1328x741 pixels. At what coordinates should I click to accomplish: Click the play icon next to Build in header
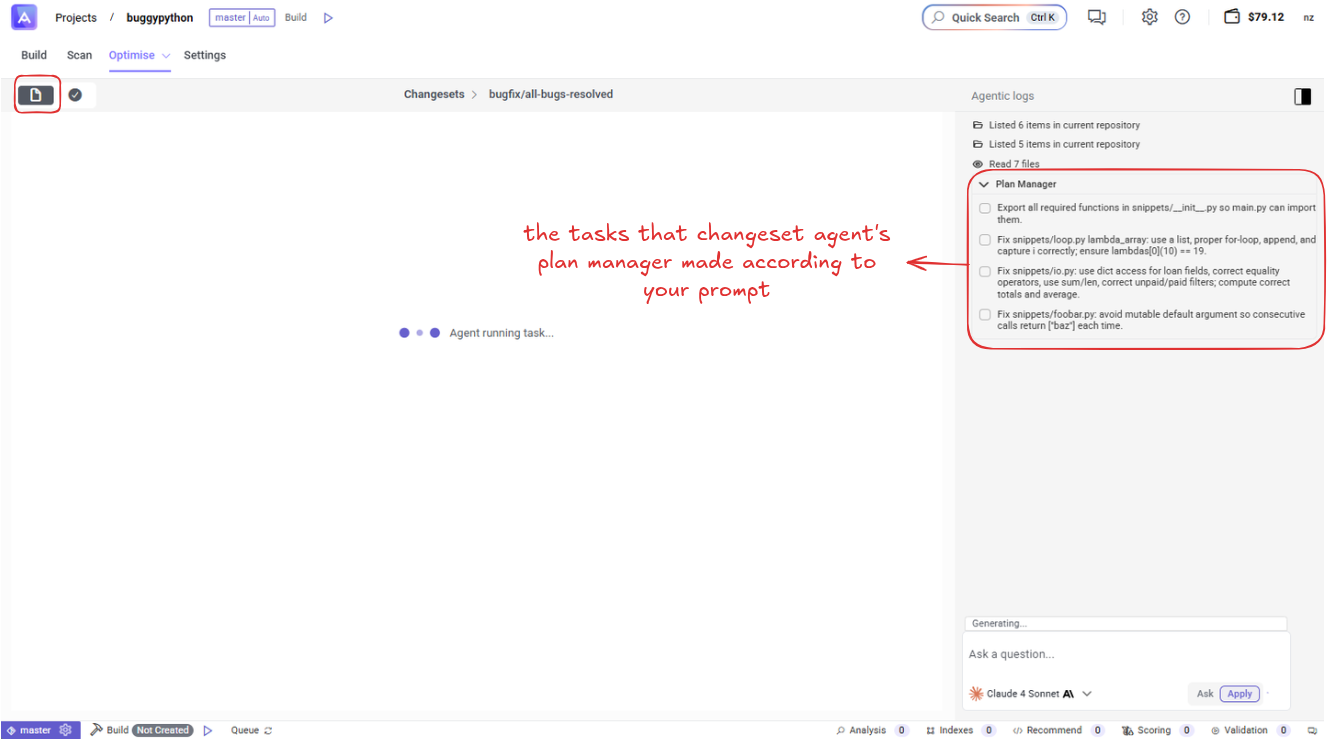click(x=328, y=18)
